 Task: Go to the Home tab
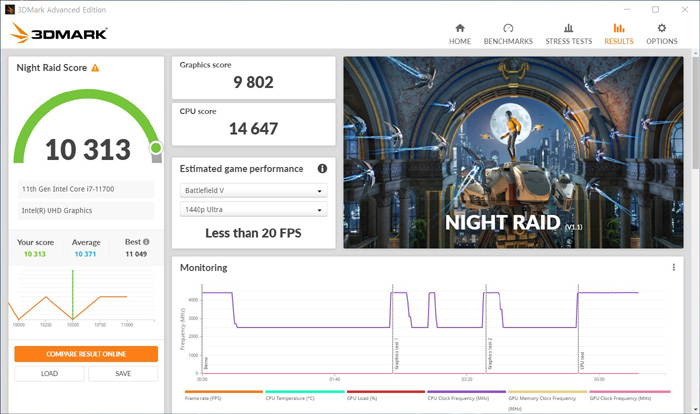pos(460,34)
